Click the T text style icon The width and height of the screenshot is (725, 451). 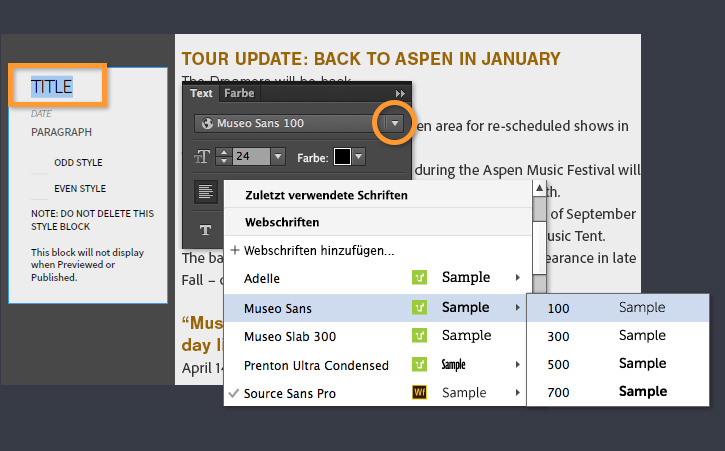205,230
